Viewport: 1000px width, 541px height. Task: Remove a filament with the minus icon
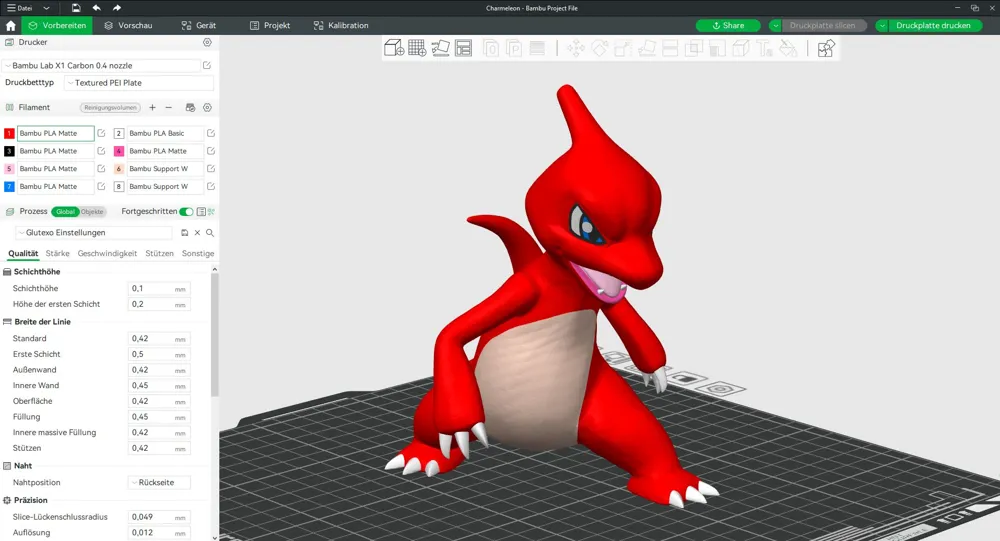(168, 107)
